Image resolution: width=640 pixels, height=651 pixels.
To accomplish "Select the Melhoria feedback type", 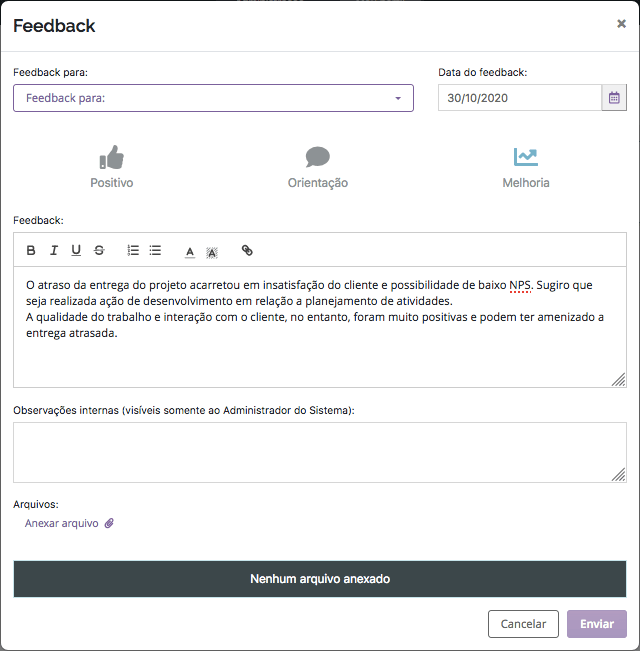I will [x=526, y=167].
